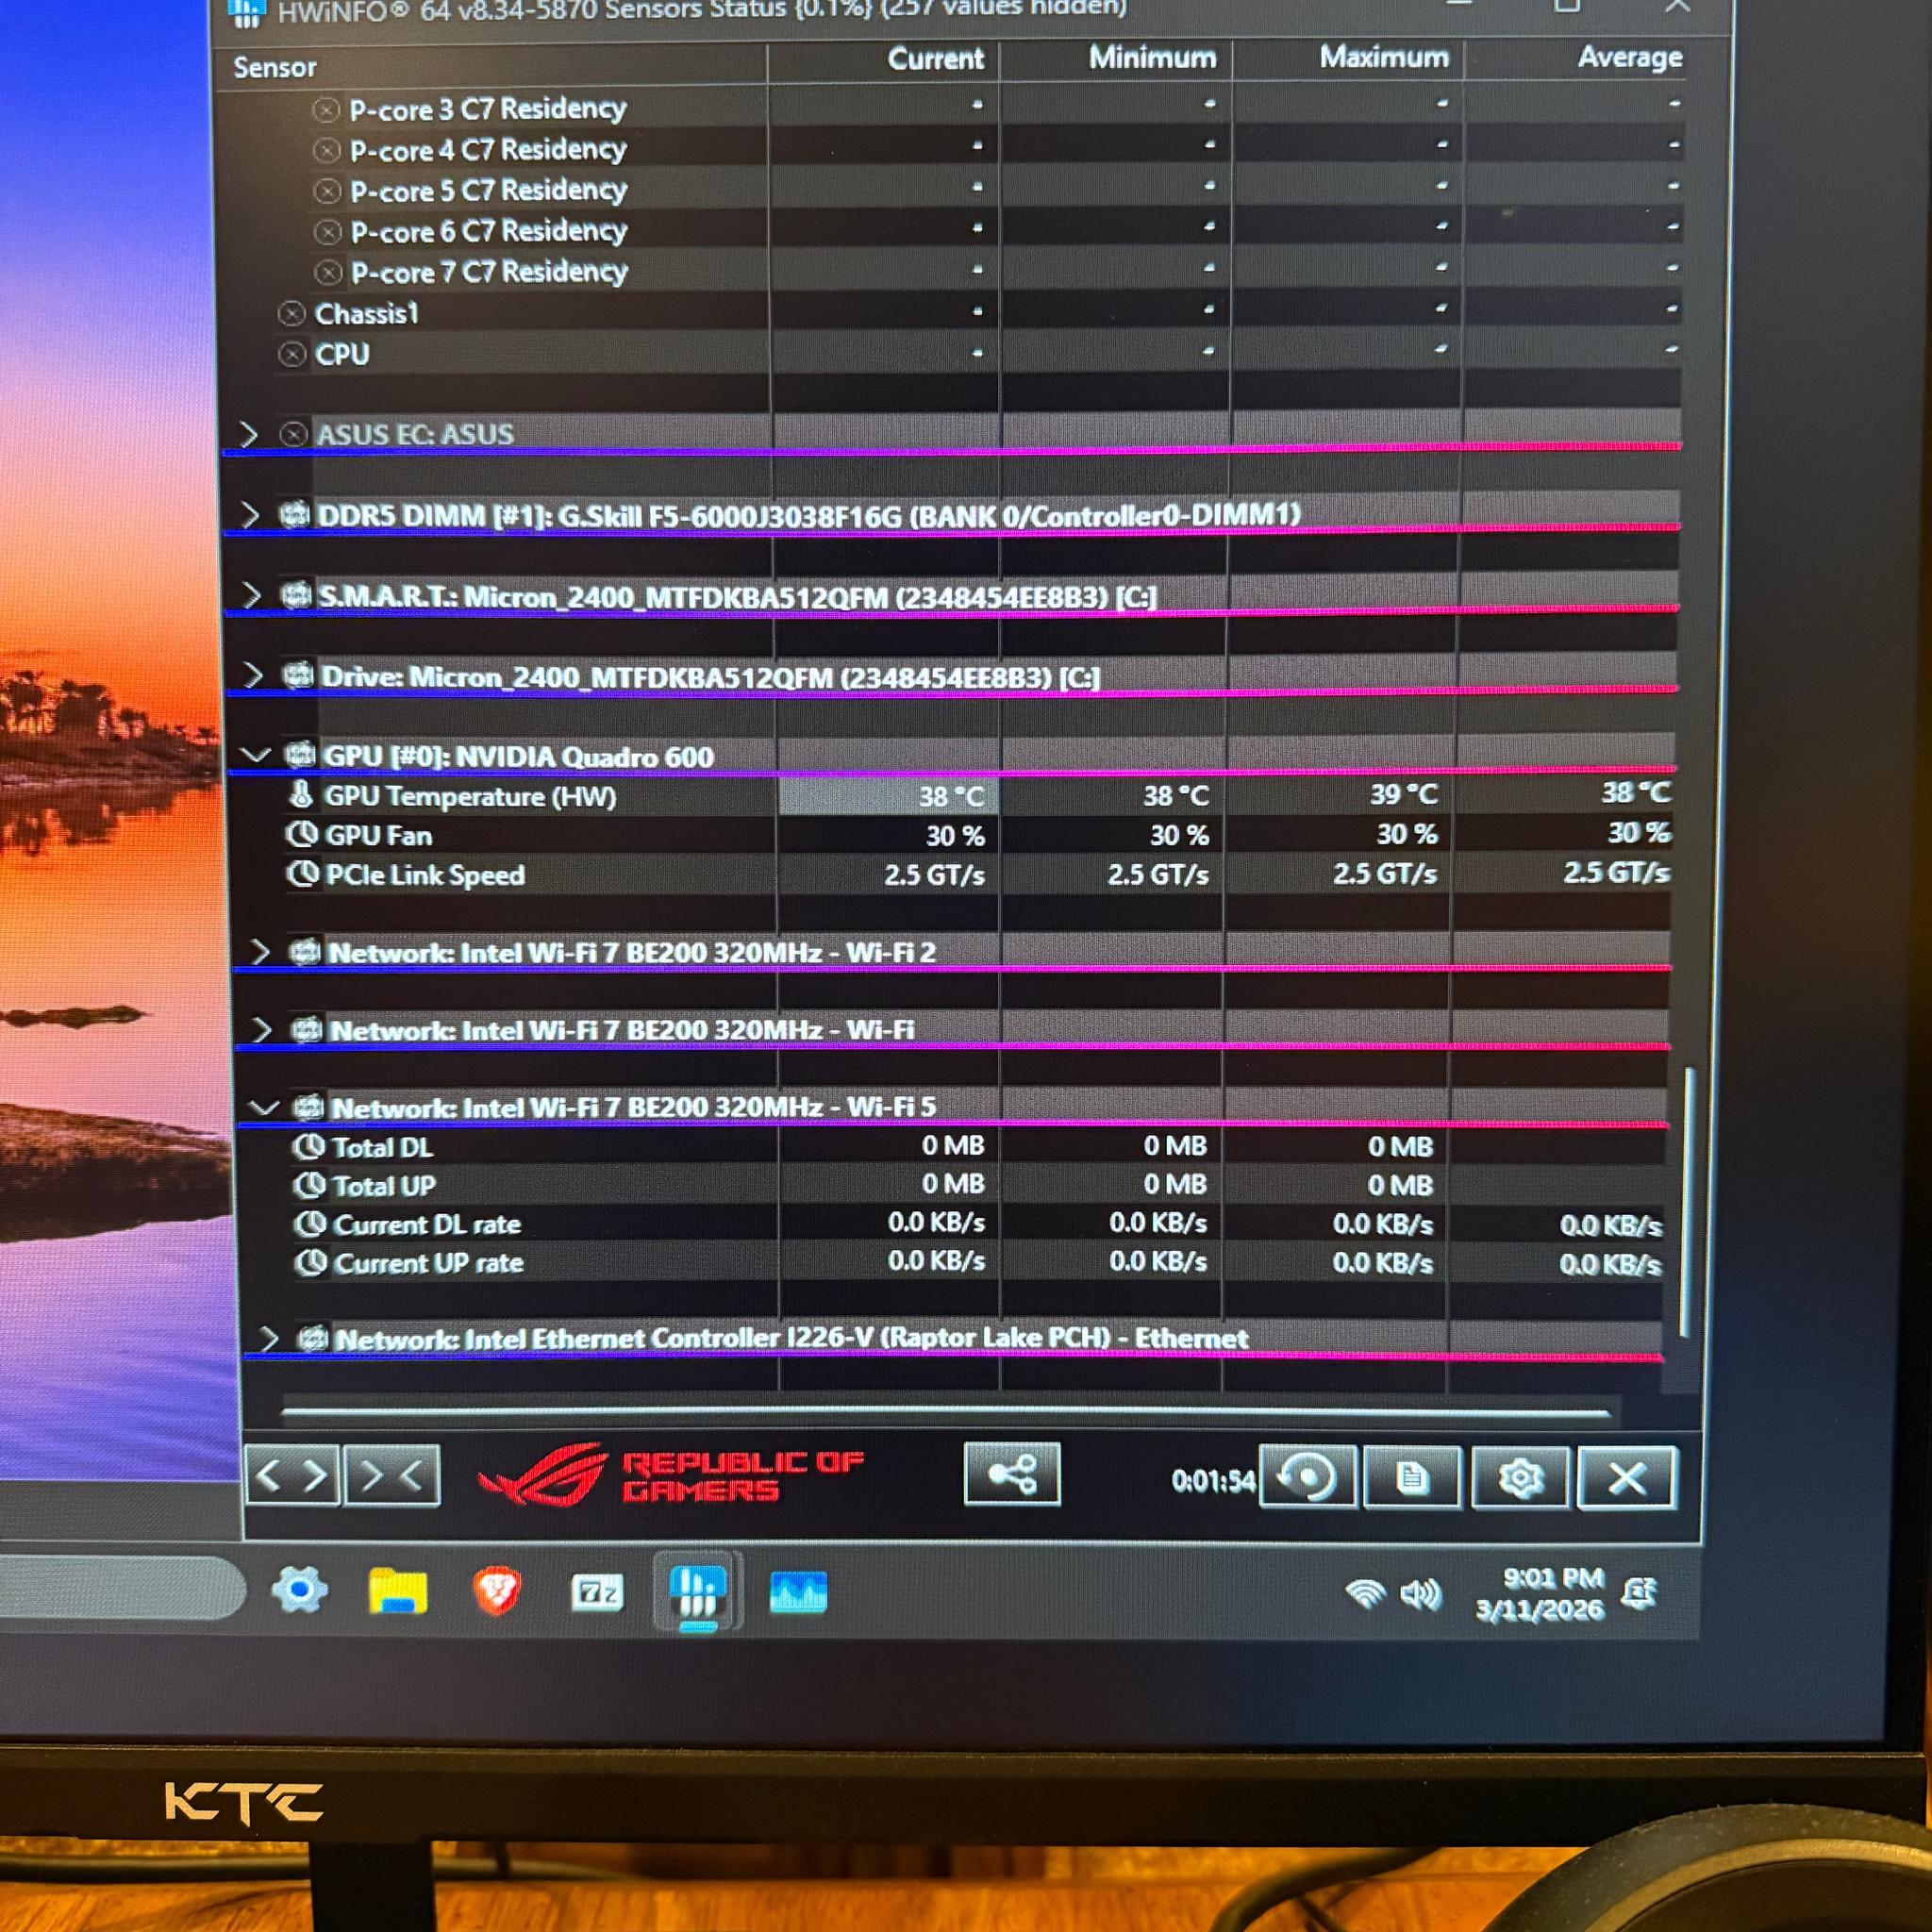Click the highlighted 38 °C current temperature cell
Screen dimensions: 1932x1932
pyautogui.click(x=888, y=796)
